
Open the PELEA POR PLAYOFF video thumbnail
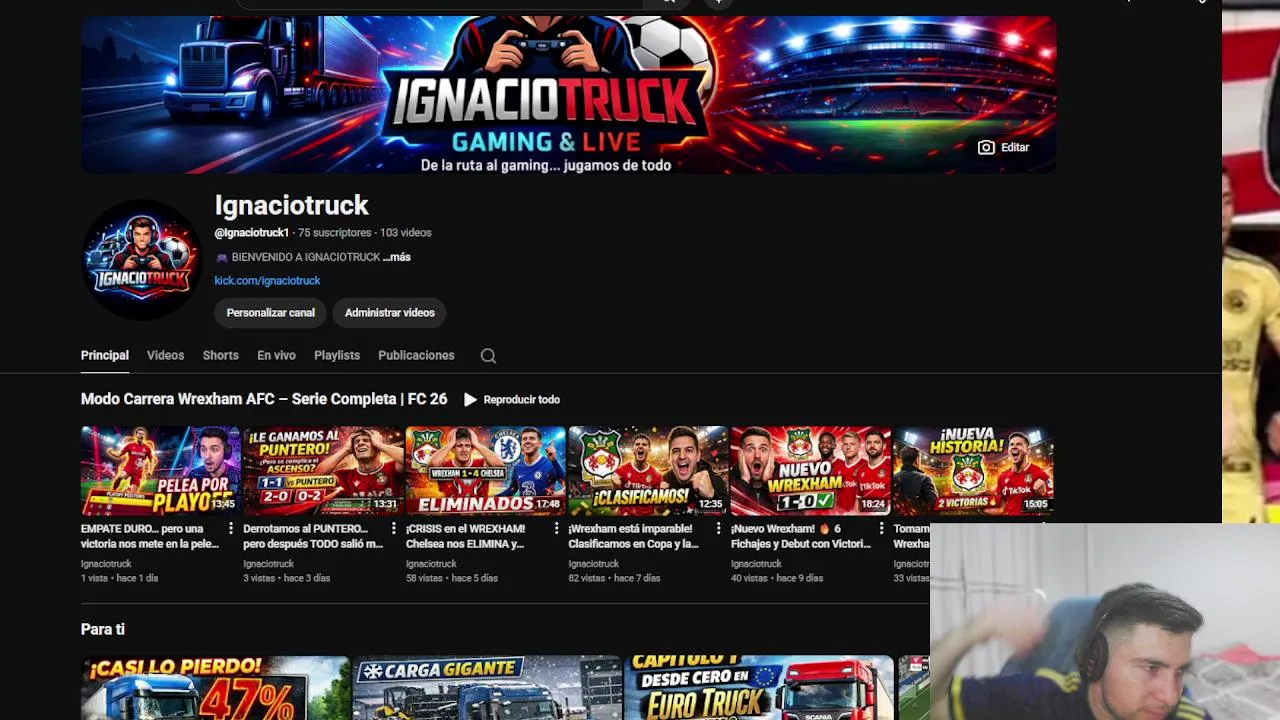click(x=161, y=471)
